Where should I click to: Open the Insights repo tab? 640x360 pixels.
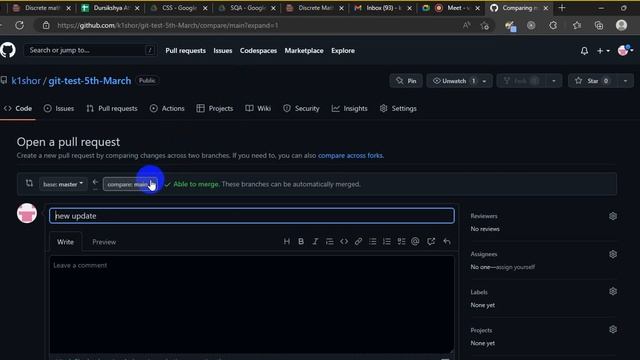(349, 109)
